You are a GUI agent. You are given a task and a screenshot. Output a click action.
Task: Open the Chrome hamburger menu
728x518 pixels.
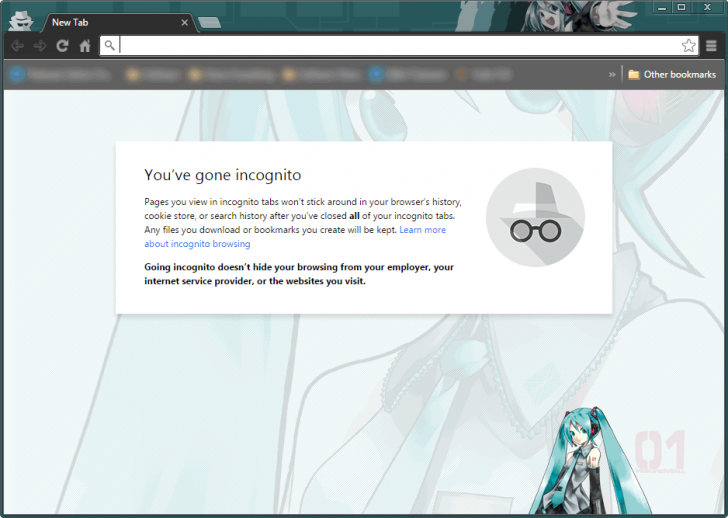click(711, 46)
